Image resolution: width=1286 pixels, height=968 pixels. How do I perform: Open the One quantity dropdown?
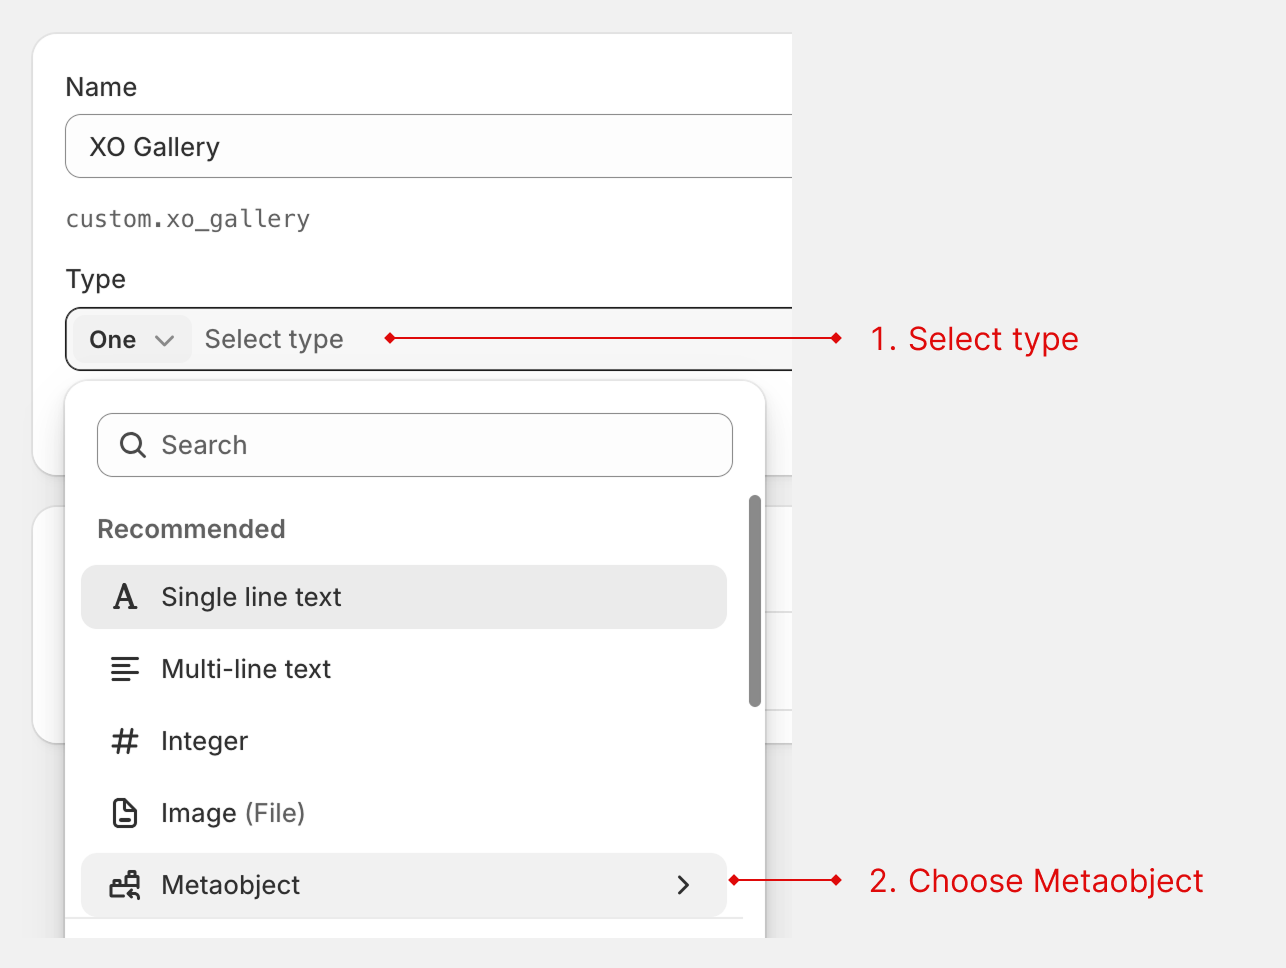click(131, 340)
